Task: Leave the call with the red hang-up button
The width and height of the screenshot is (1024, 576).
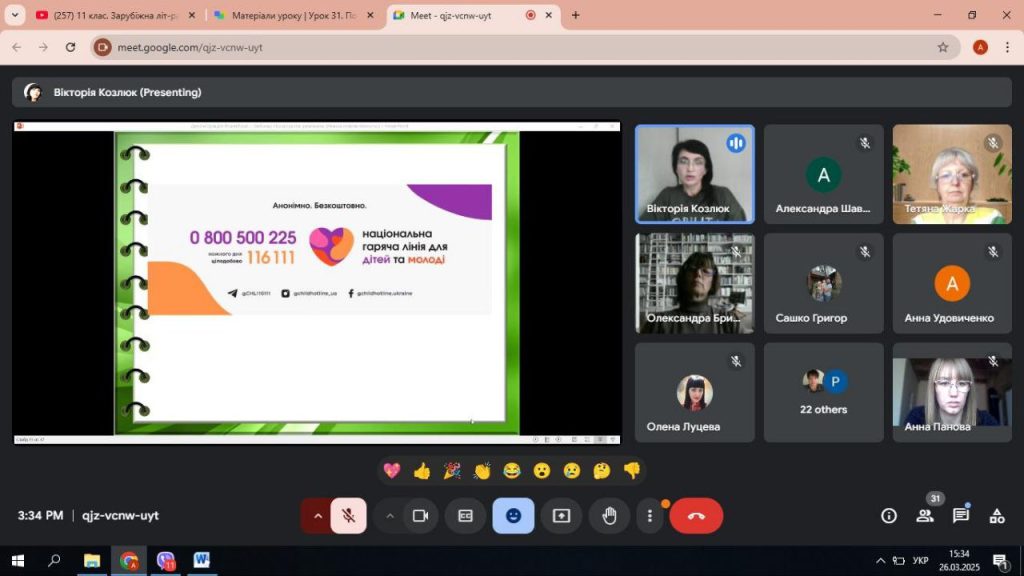Action: click(696, 516)
